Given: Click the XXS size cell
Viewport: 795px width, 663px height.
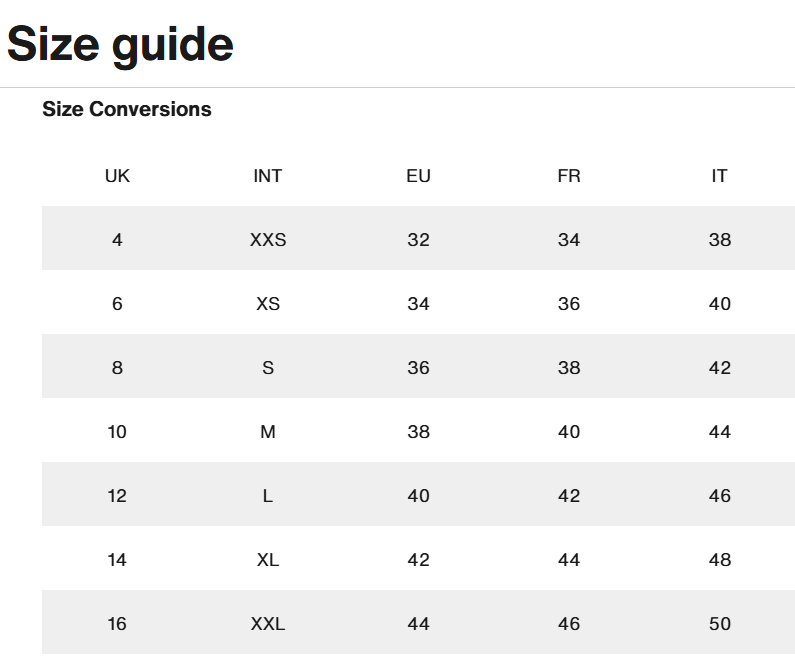Looking at the screenshot, I should tap(268, 240).
